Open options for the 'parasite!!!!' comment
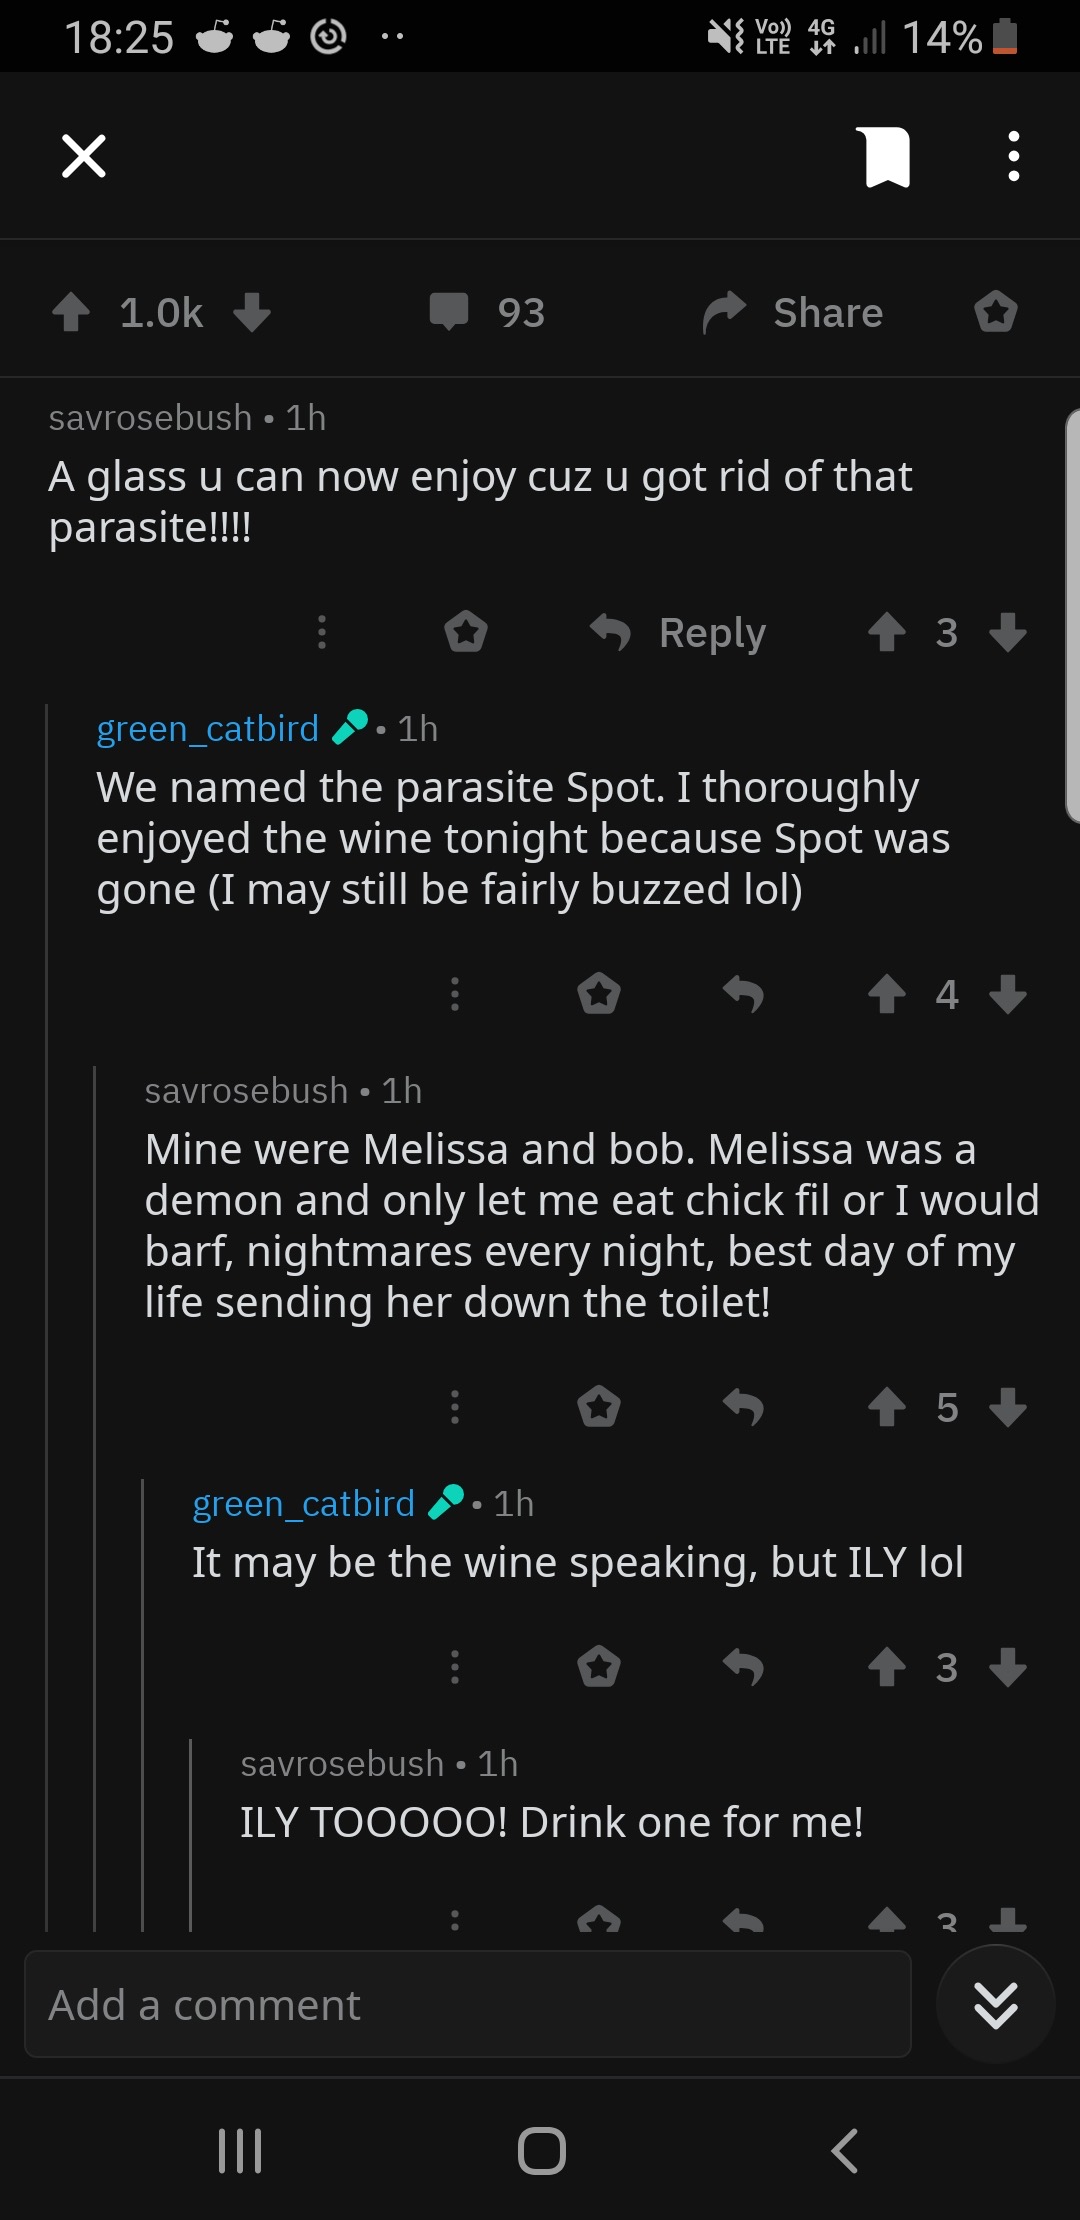1080x2220 pixels. coord(321,632)
